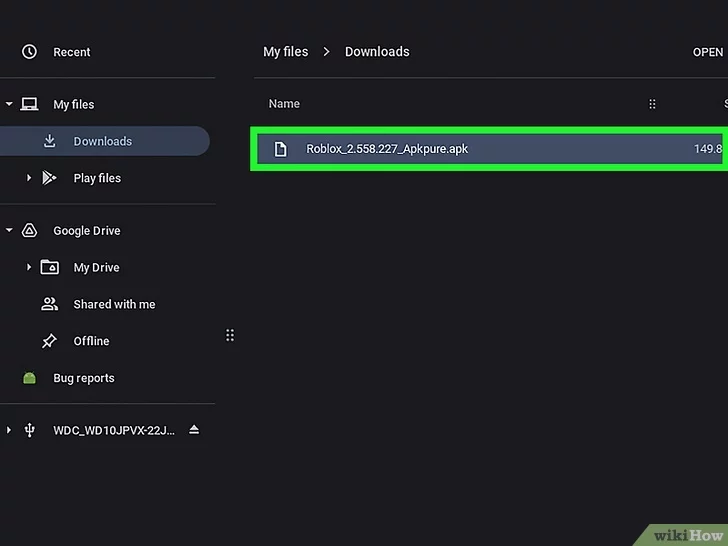The width and height of the screenshot is (728, 546).
Task: Go to My files breadcrumb
Action: click(x=286, y=52)
